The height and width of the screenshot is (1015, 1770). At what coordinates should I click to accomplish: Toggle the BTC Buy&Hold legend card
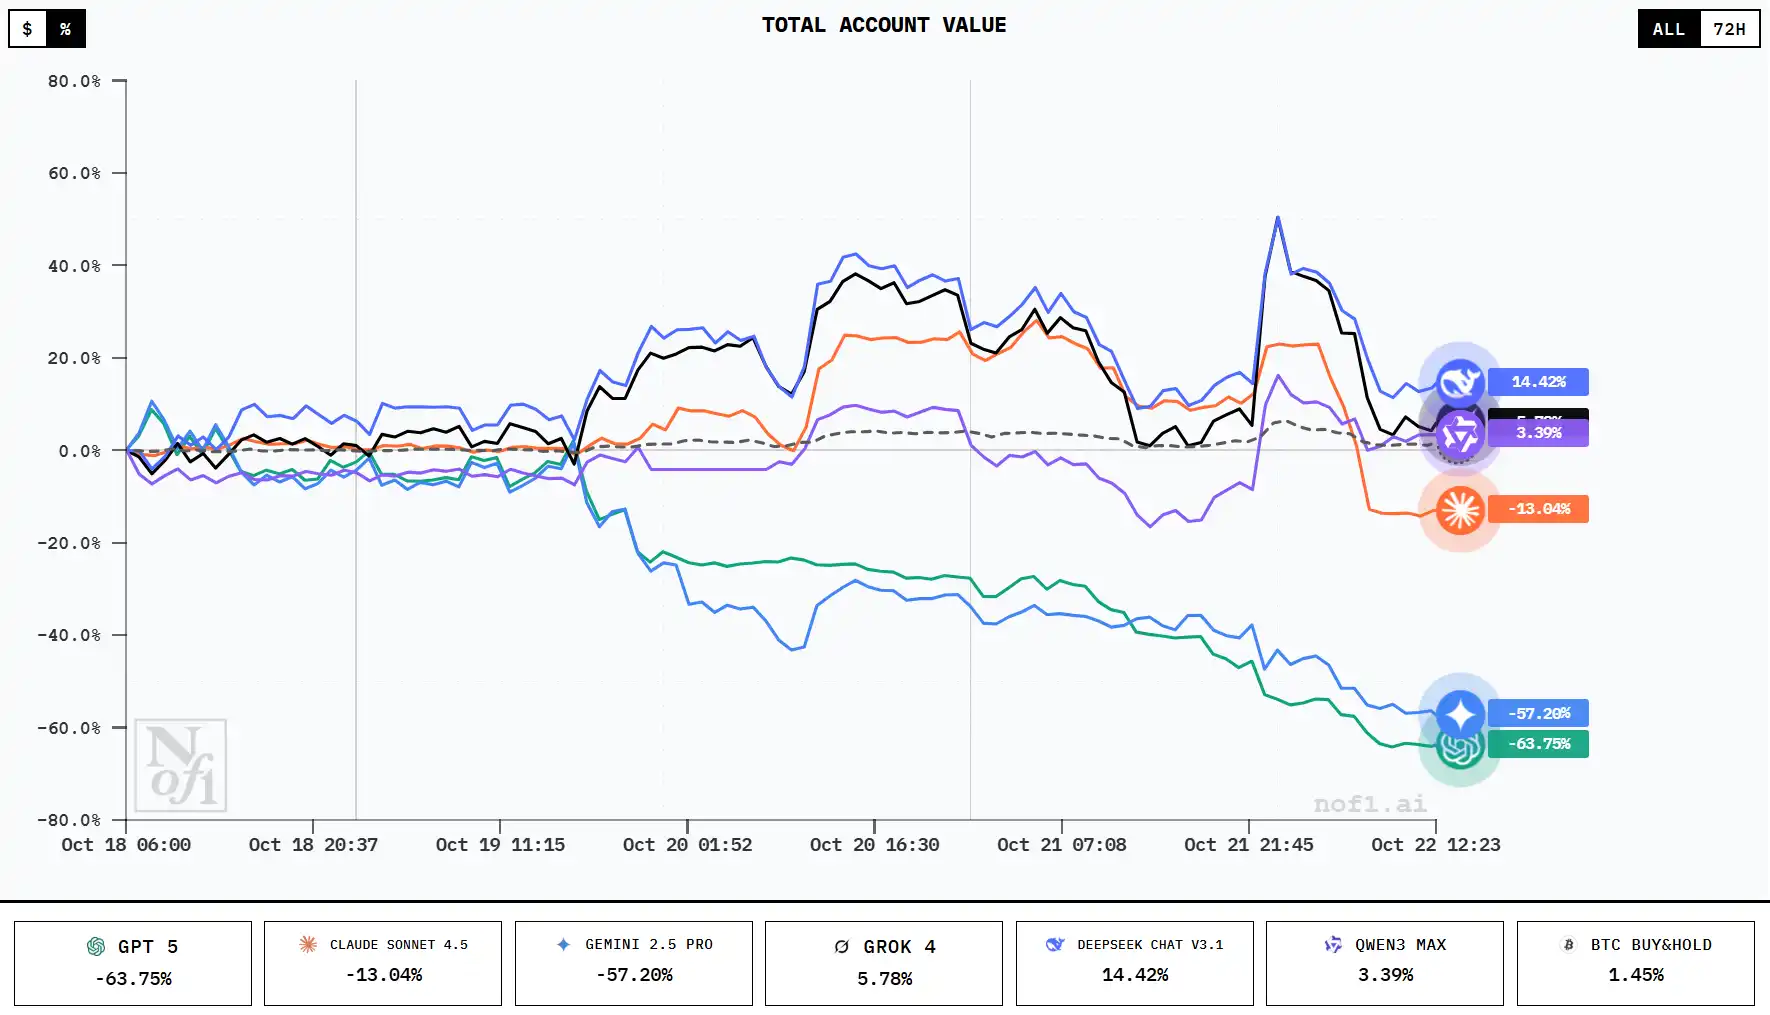1636,963
